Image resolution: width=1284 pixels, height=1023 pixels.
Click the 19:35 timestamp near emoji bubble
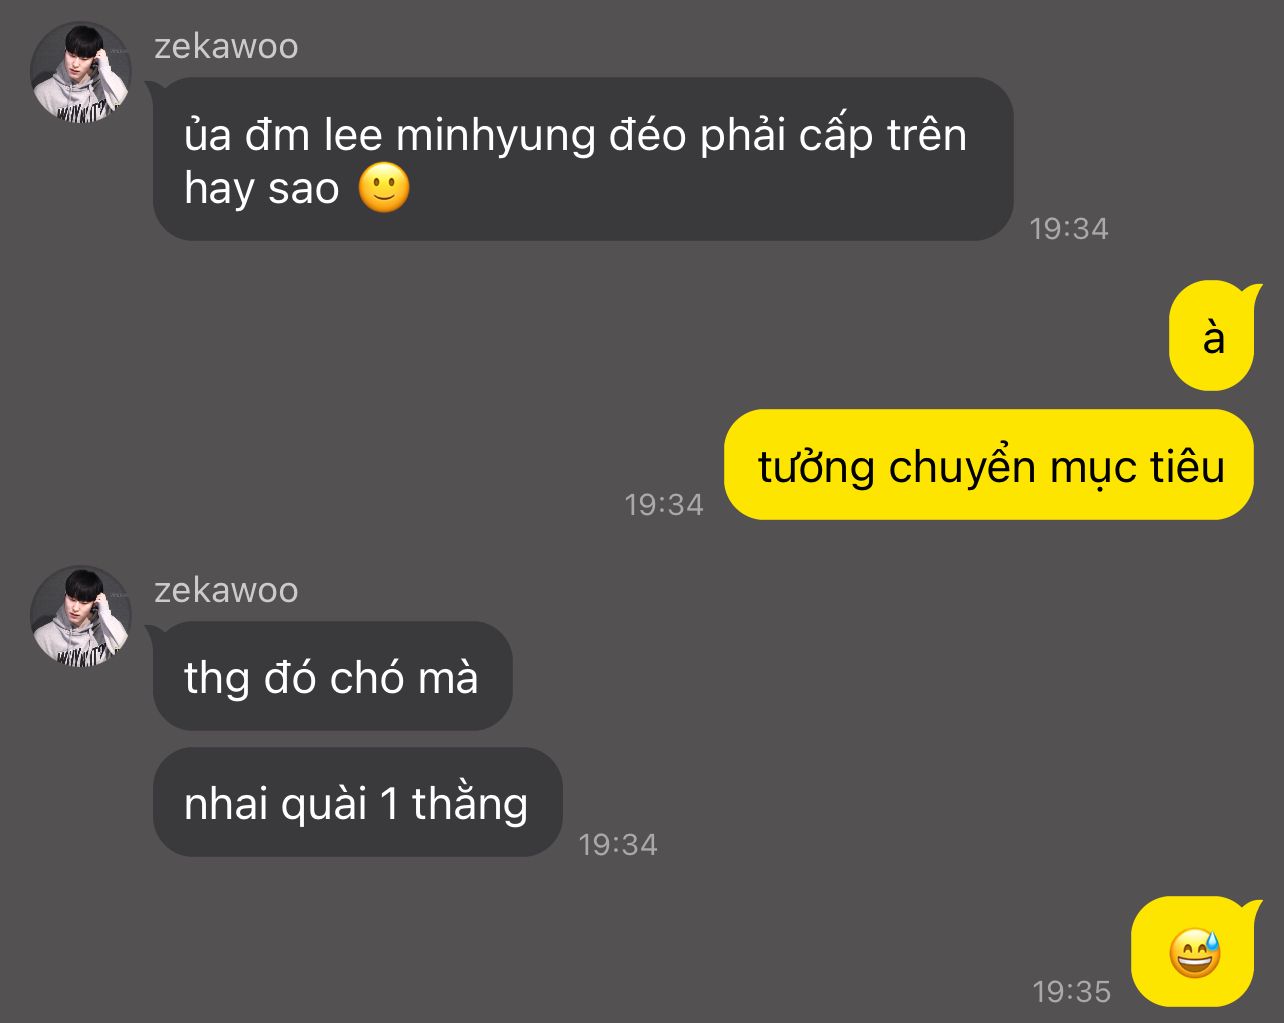[1071, 991]
